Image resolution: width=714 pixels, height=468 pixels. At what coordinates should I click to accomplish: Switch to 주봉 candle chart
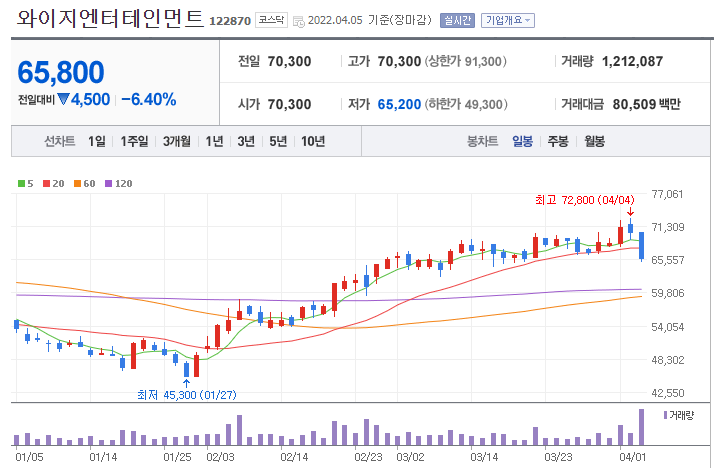click(558, 141)
